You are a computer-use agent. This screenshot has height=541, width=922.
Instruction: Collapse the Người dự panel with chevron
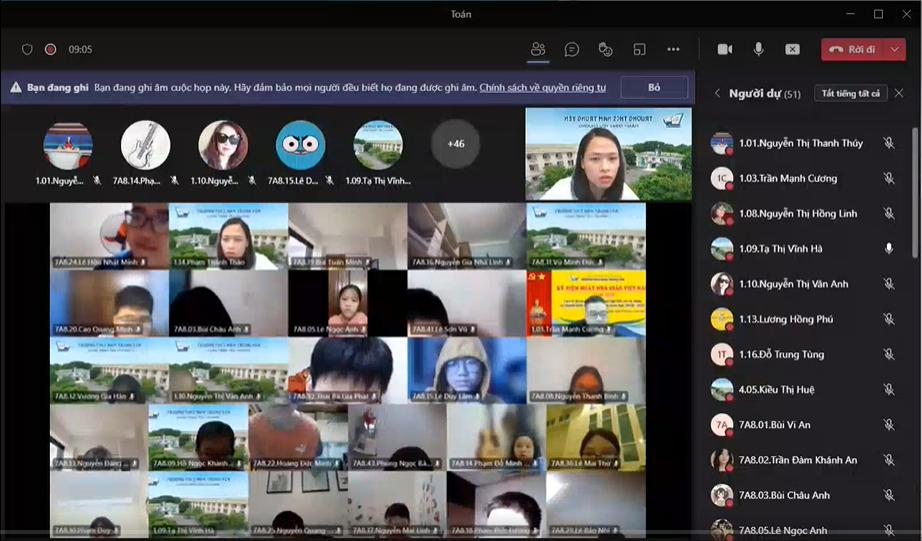(x=717, y=93)
